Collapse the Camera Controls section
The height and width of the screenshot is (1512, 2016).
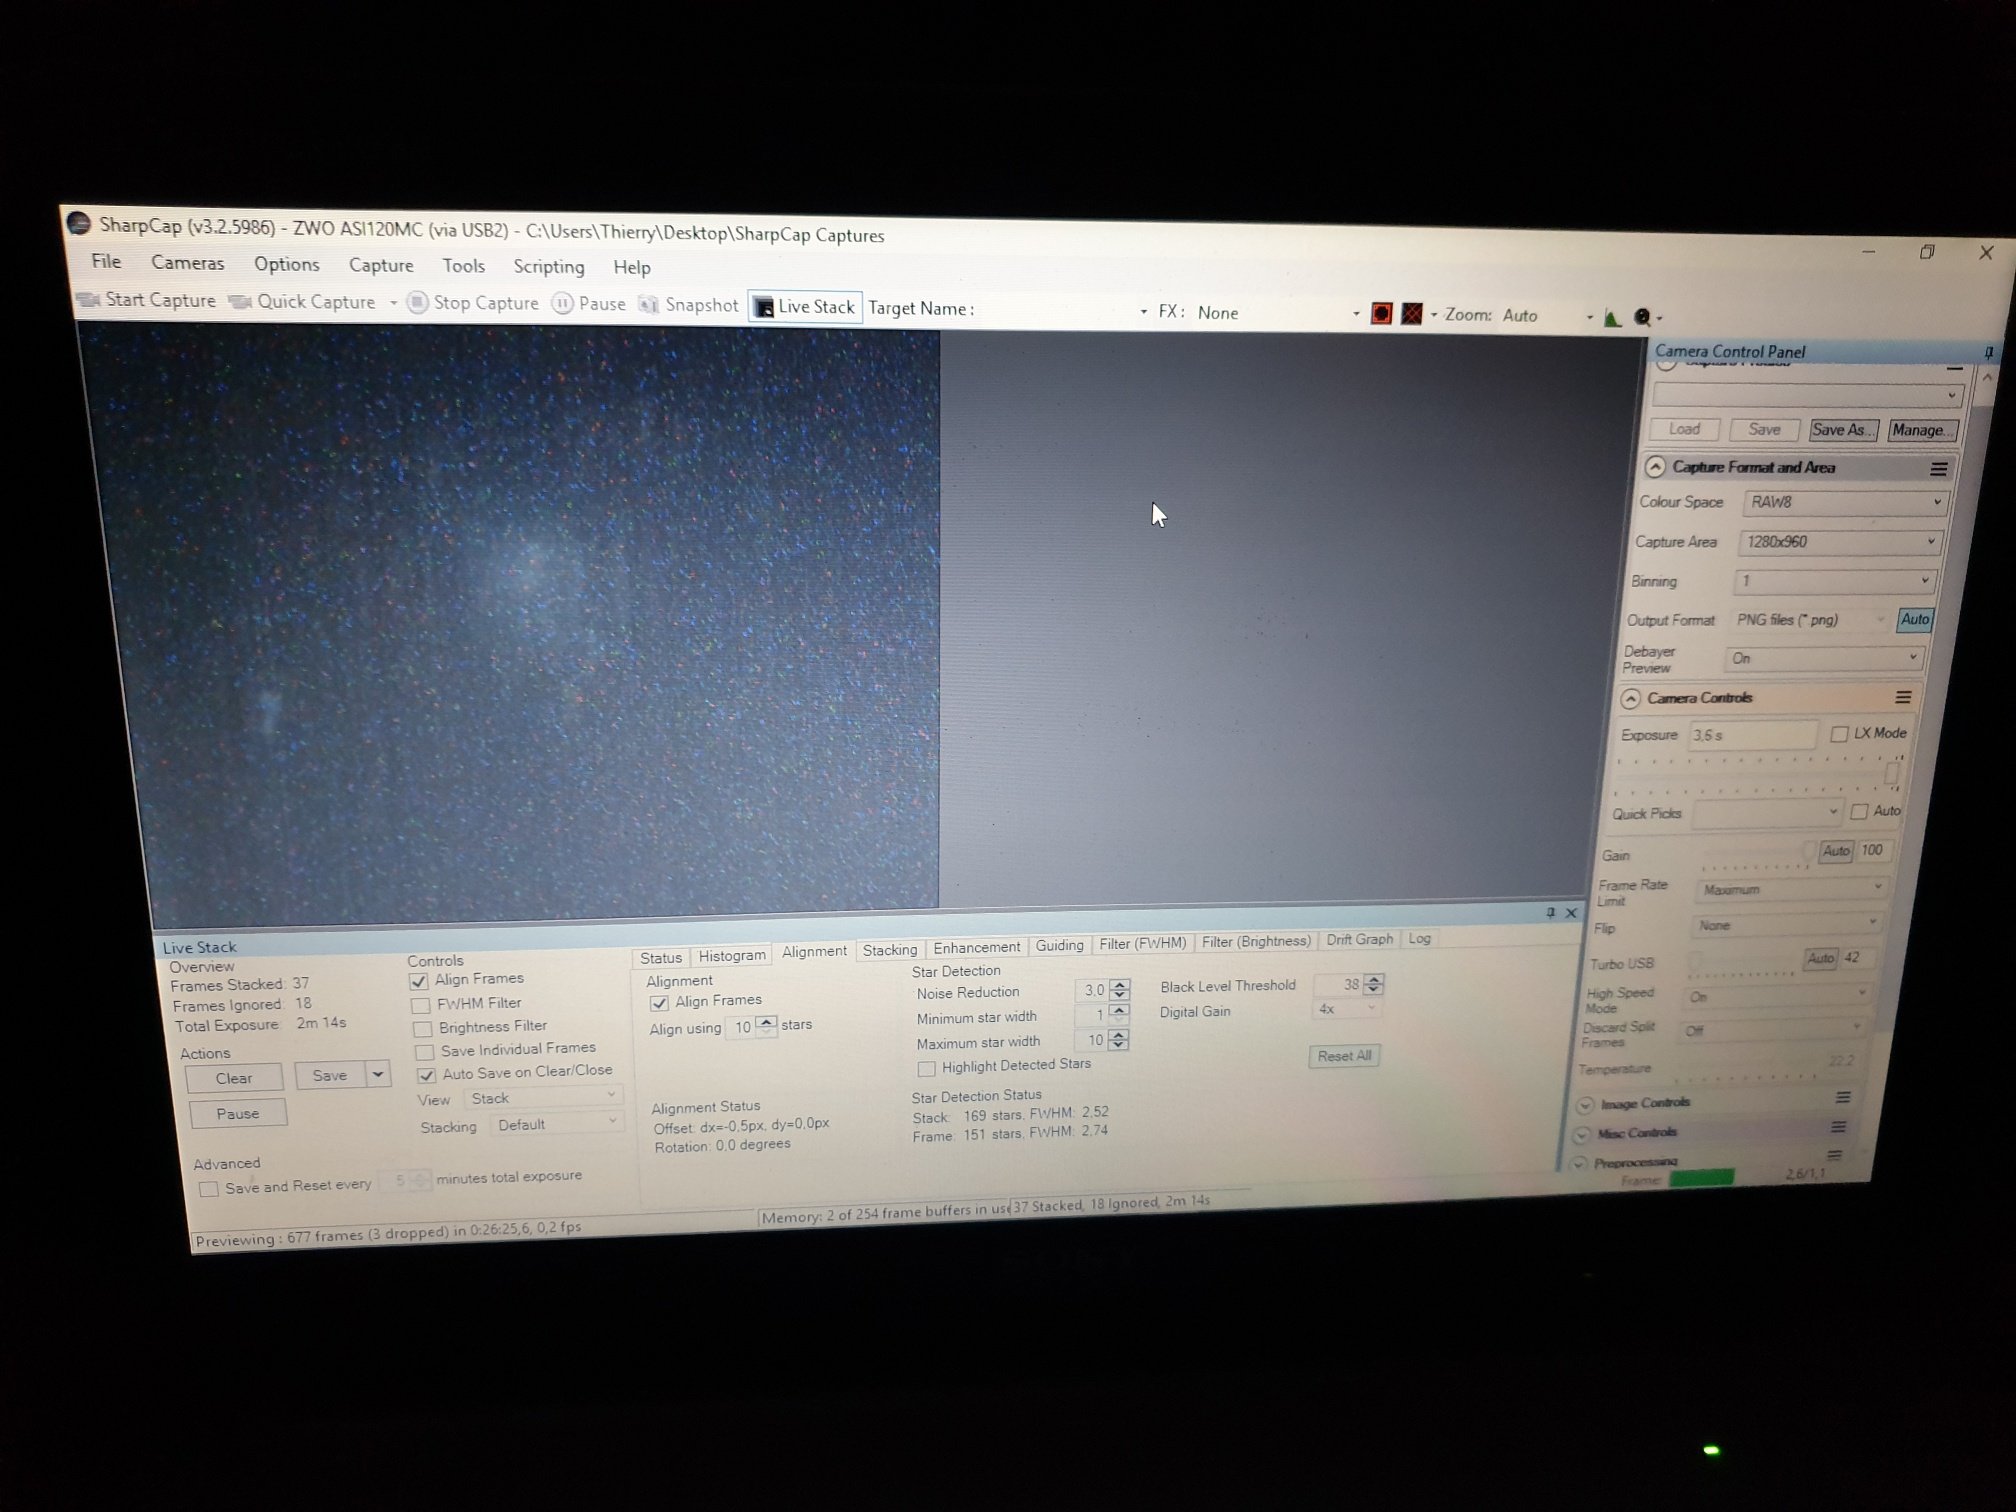point(1631,698)
